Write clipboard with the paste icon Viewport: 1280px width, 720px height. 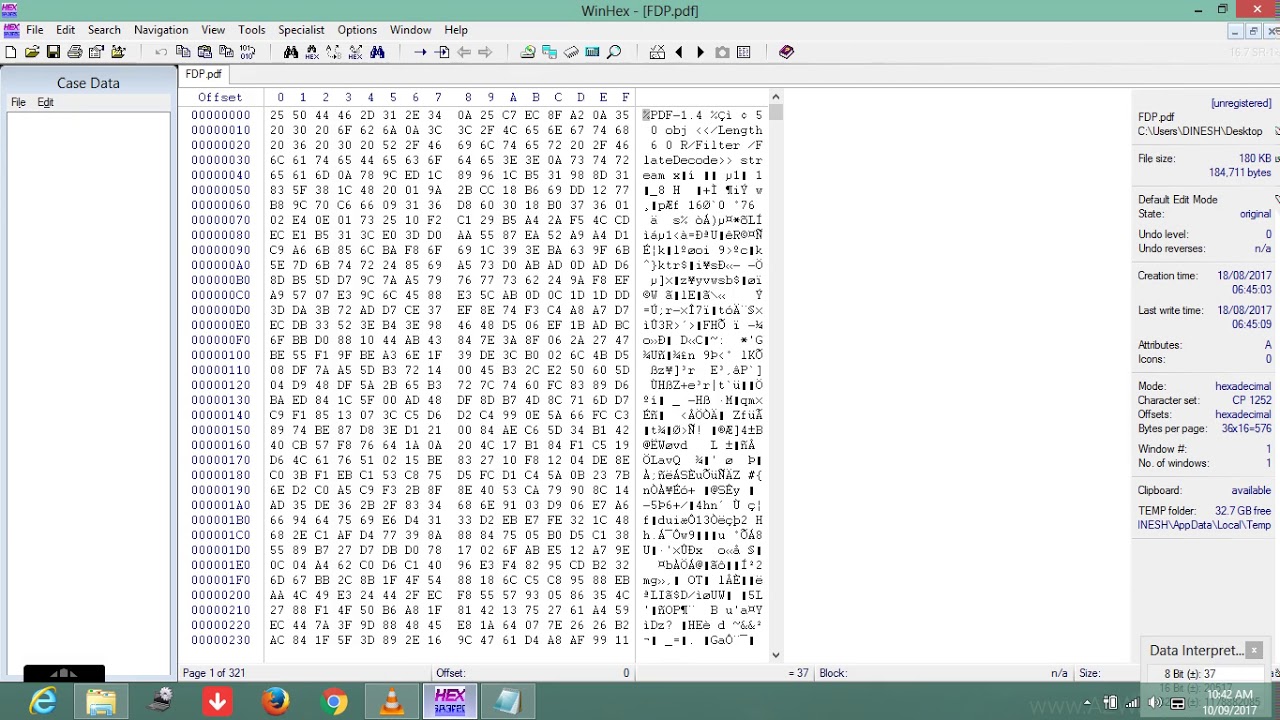(205, 52)
